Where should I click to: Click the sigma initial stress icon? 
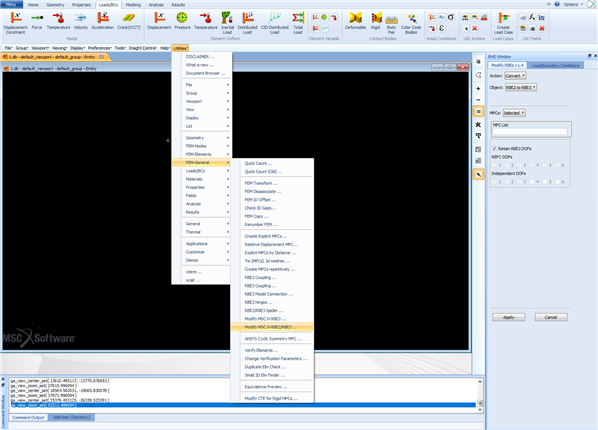pos(451,17)
